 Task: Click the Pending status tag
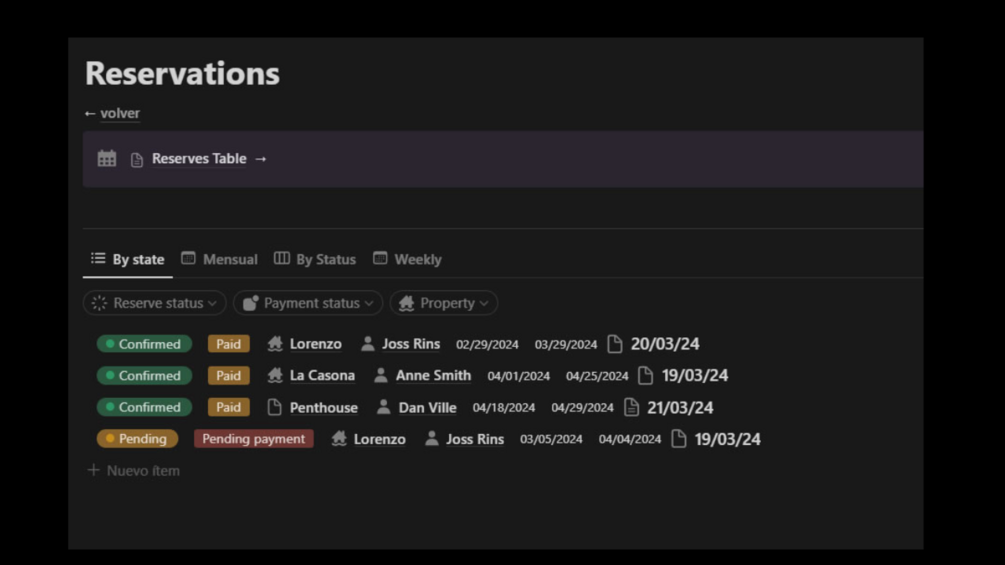pyautogui.click(x=137, y=439)
